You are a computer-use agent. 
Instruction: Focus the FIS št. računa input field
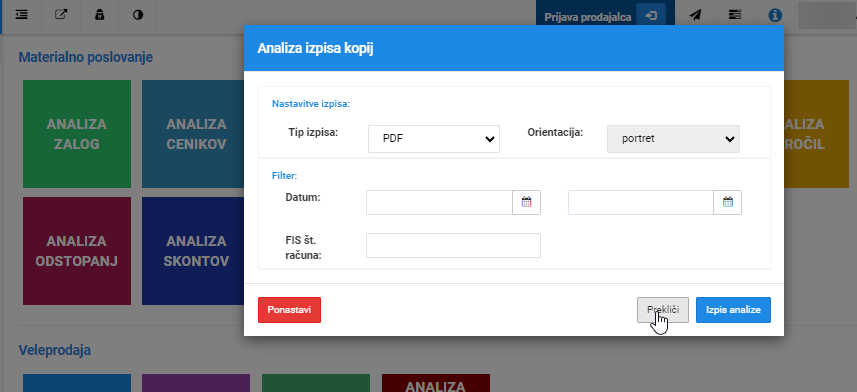[x=453, y=245]
